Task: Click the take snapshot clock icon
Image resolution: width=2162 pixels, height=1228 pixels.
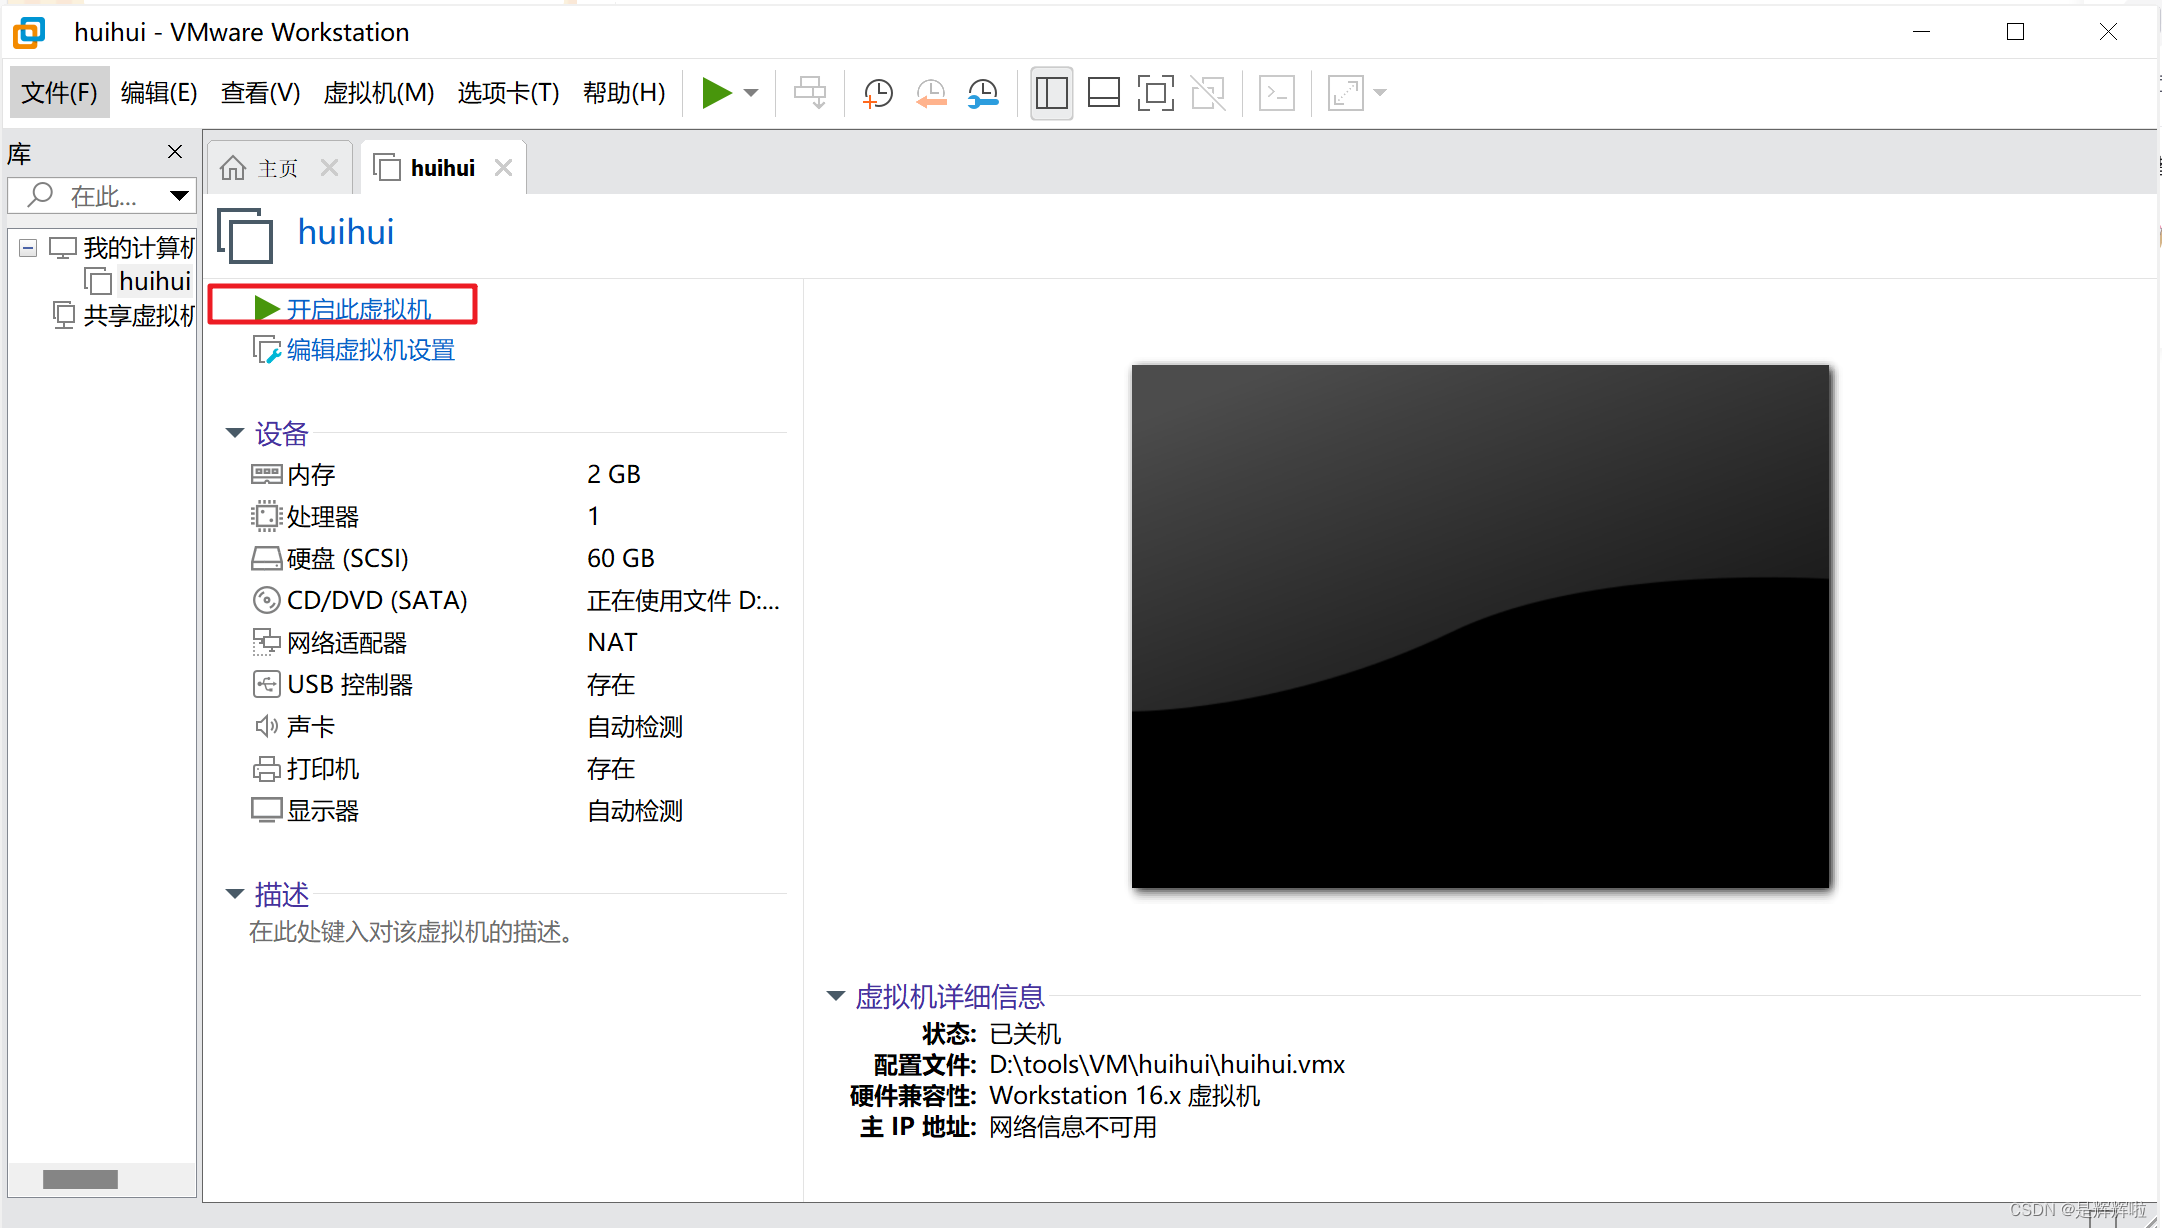Action: click(x=877, y=93)
